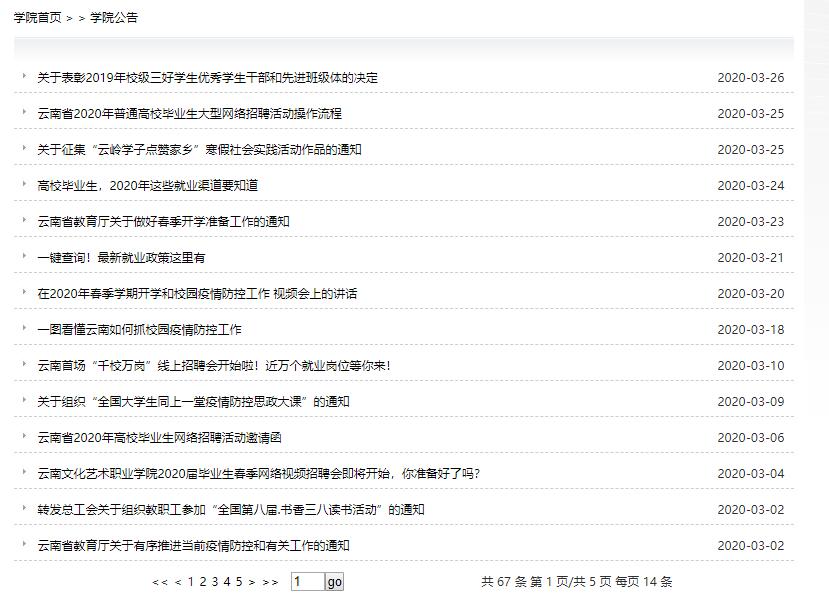This screenshot has width=829, height=598.
Task: Open 高校毕业生，2020年这些就业渠道要知道 article
Action: [x=147, y=186]
